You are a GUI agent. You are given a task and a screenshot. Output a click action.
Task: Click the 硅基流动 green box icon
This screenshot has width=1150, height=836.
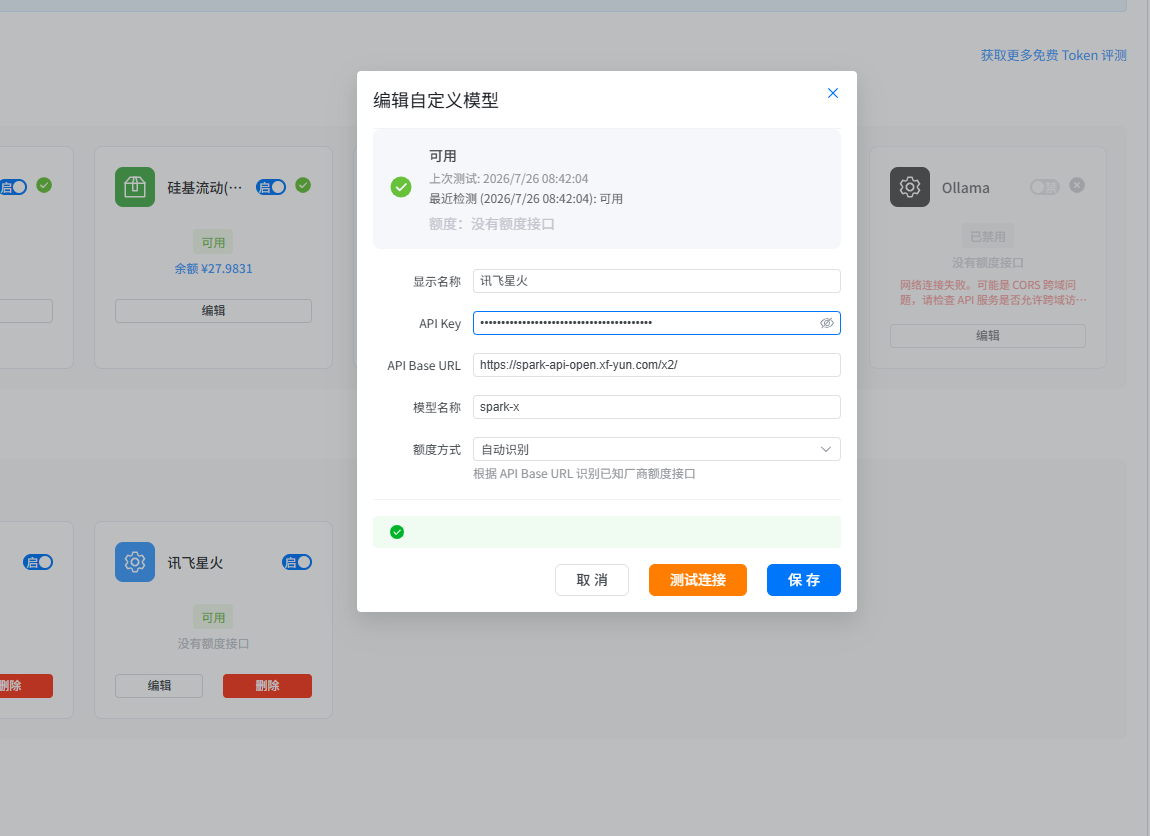135,187
